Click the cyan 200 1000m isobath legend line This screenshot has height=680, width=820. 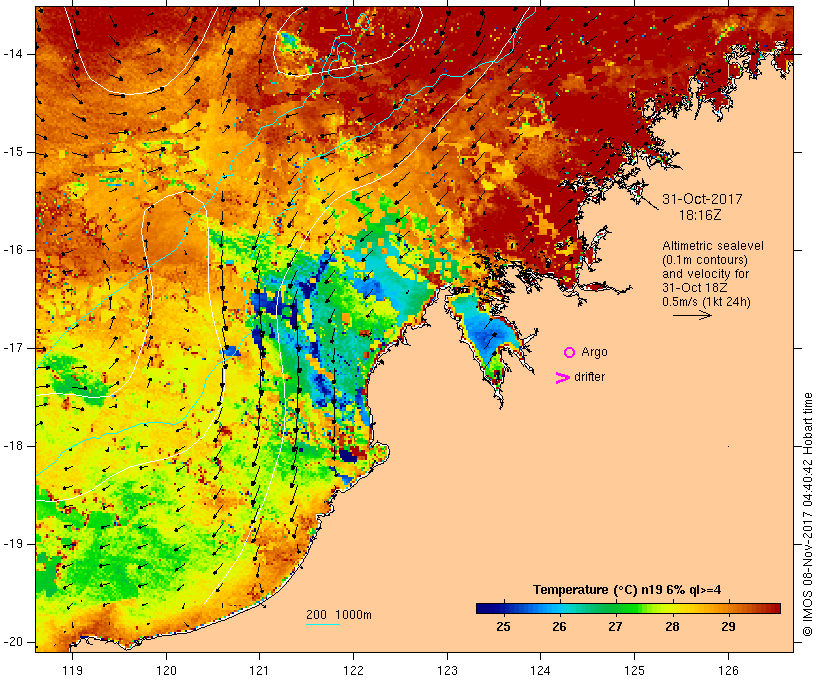[x=323, y=624]
